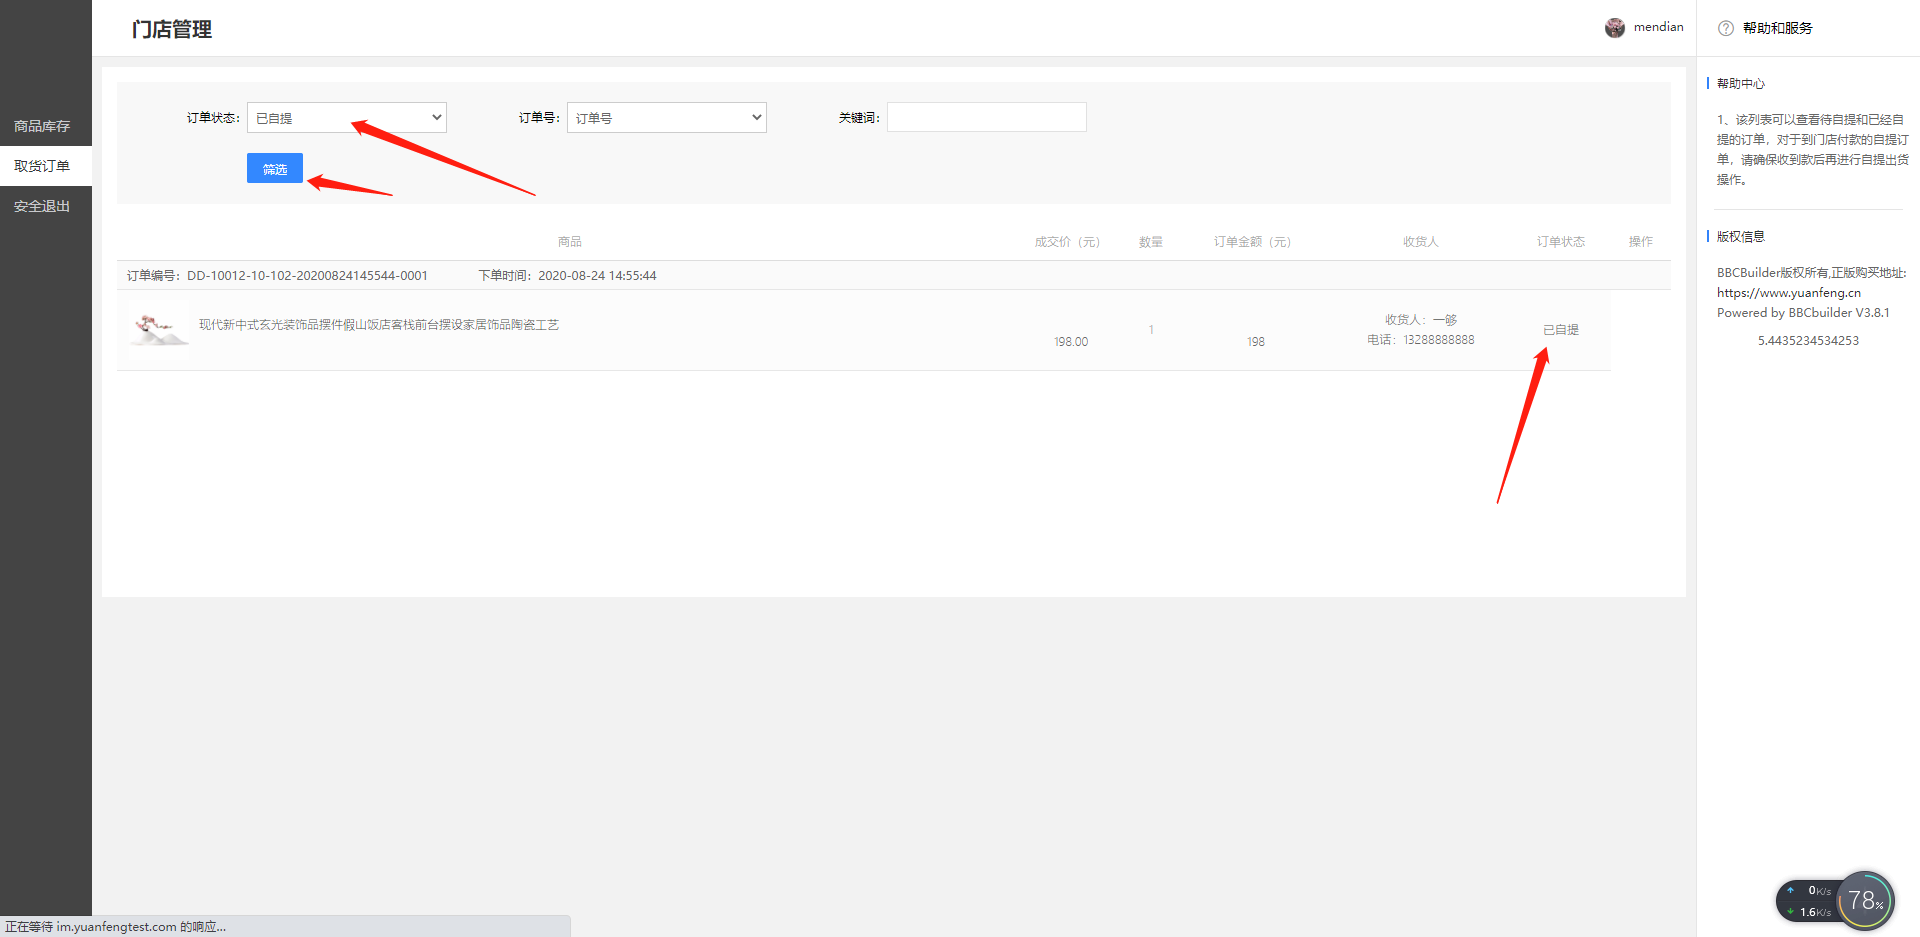
Task: Open the product thumbnail image
Action: pyautogui.click(x=159, y=330)
